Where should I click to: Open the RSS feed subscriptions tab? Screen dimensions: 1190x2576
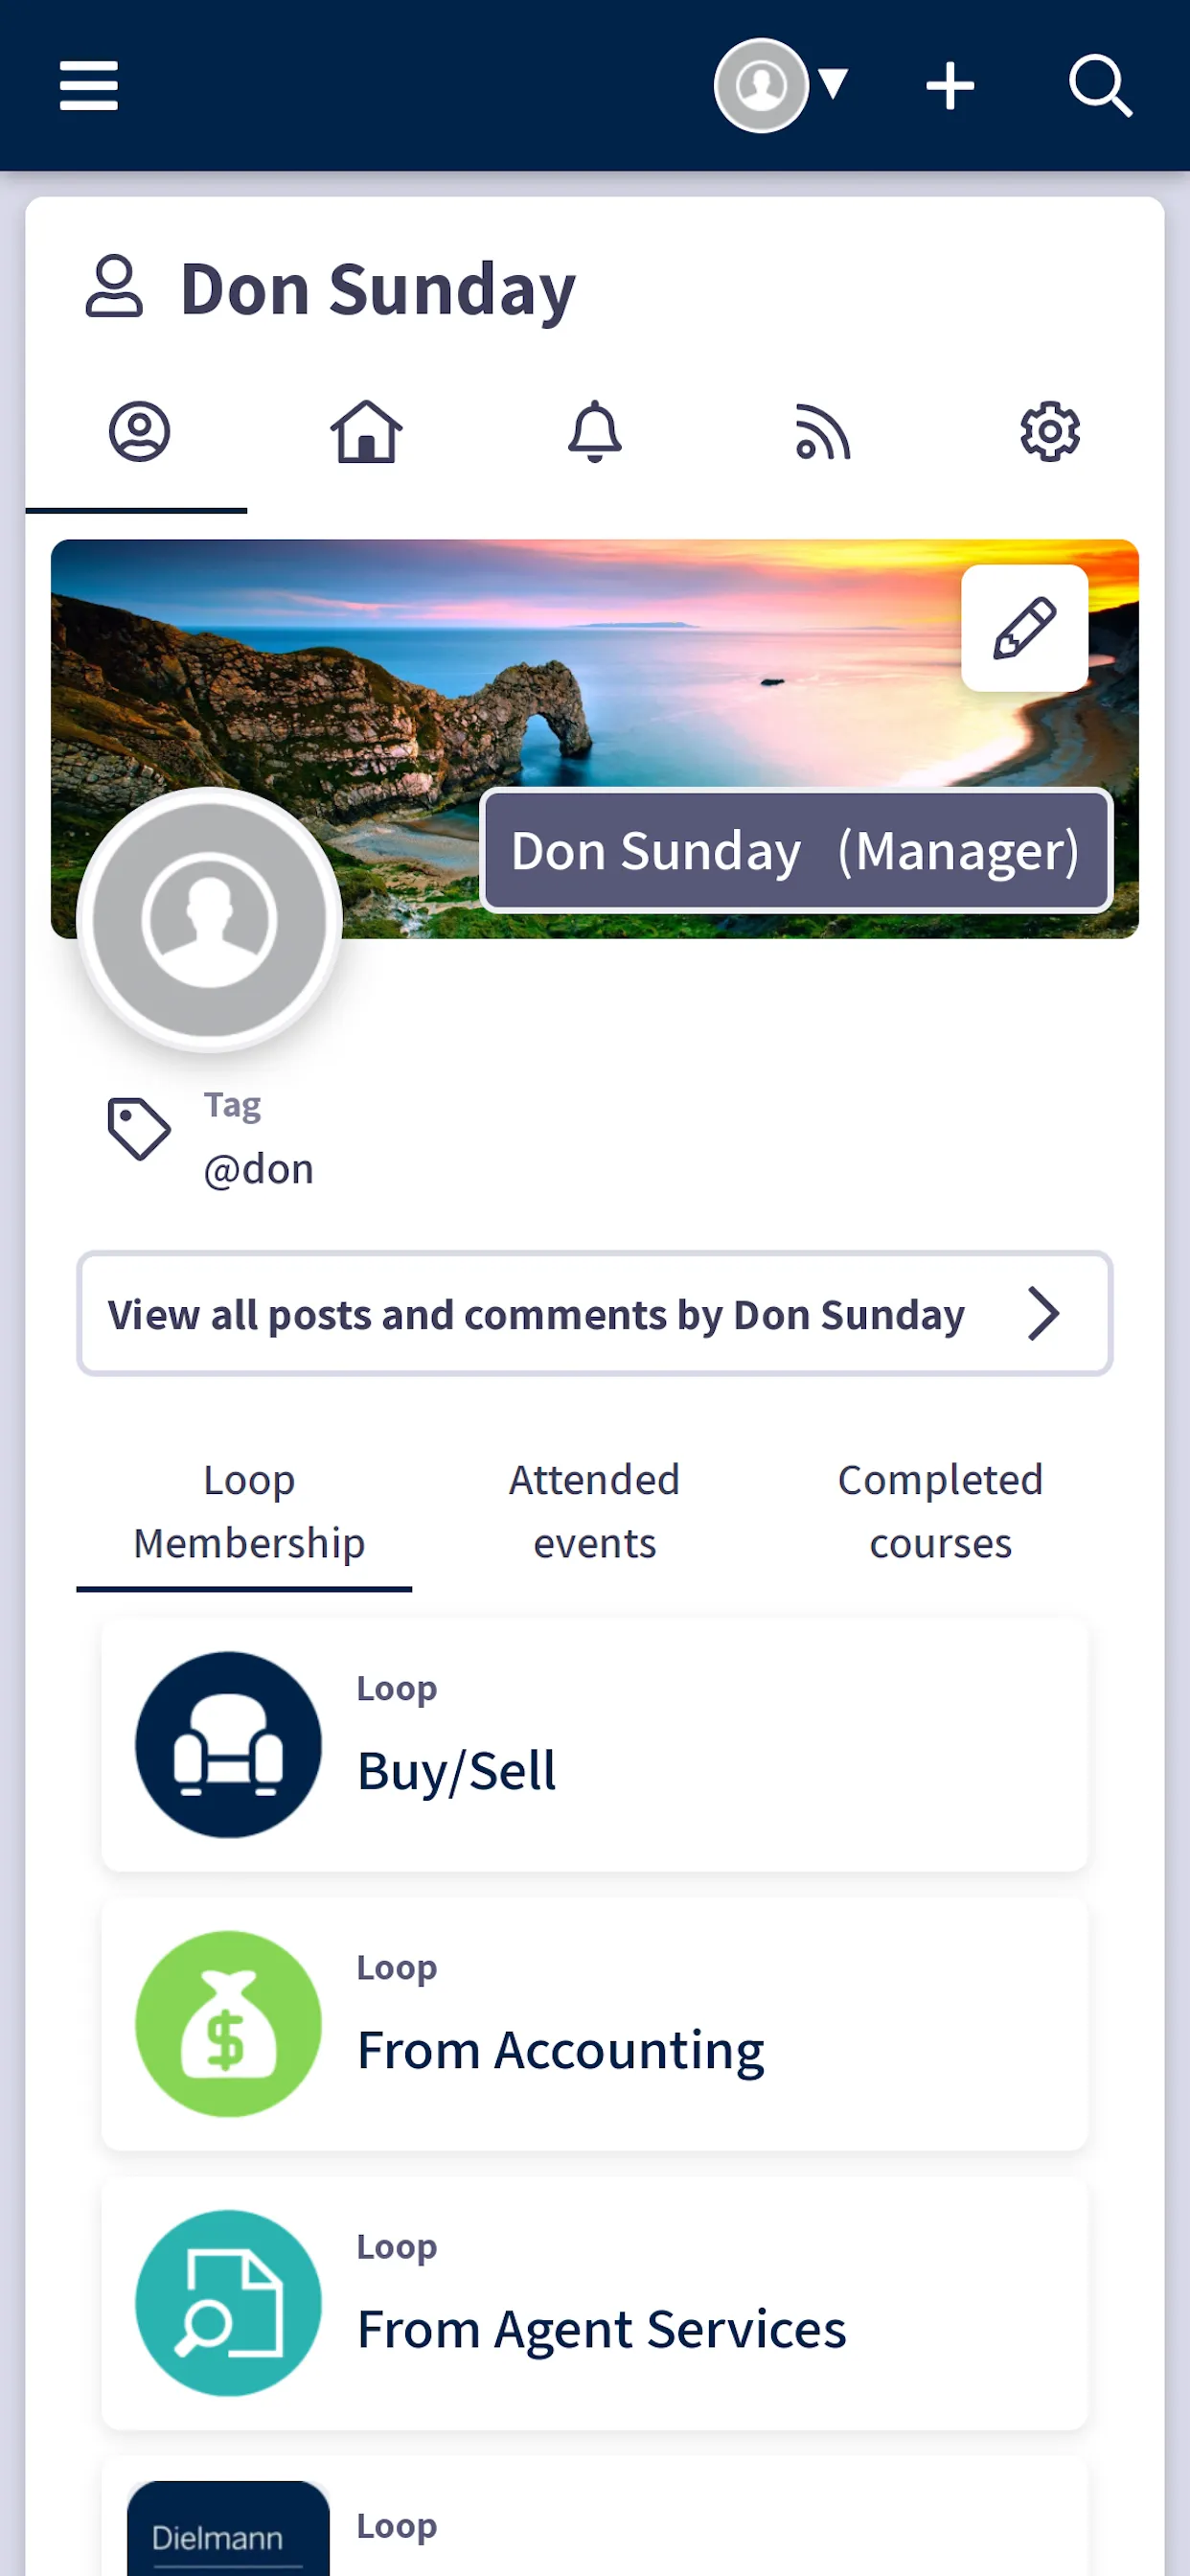click(822, 433)
